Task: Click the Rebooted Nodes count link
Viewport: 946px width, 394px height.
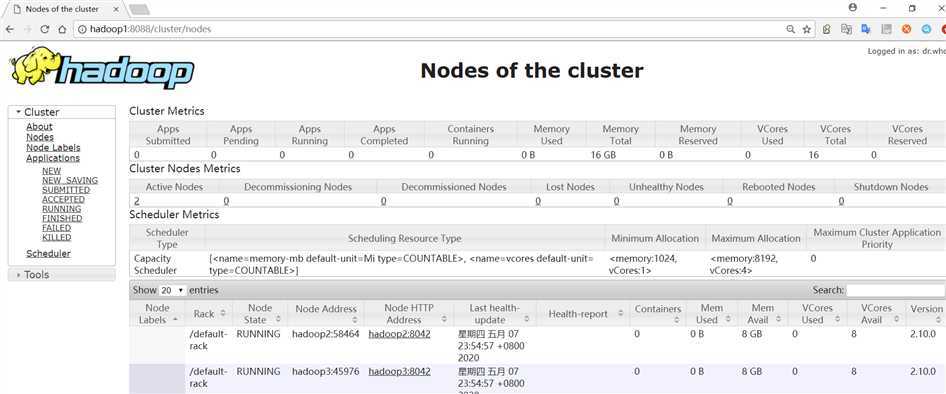Action: [x=729, y=201]
